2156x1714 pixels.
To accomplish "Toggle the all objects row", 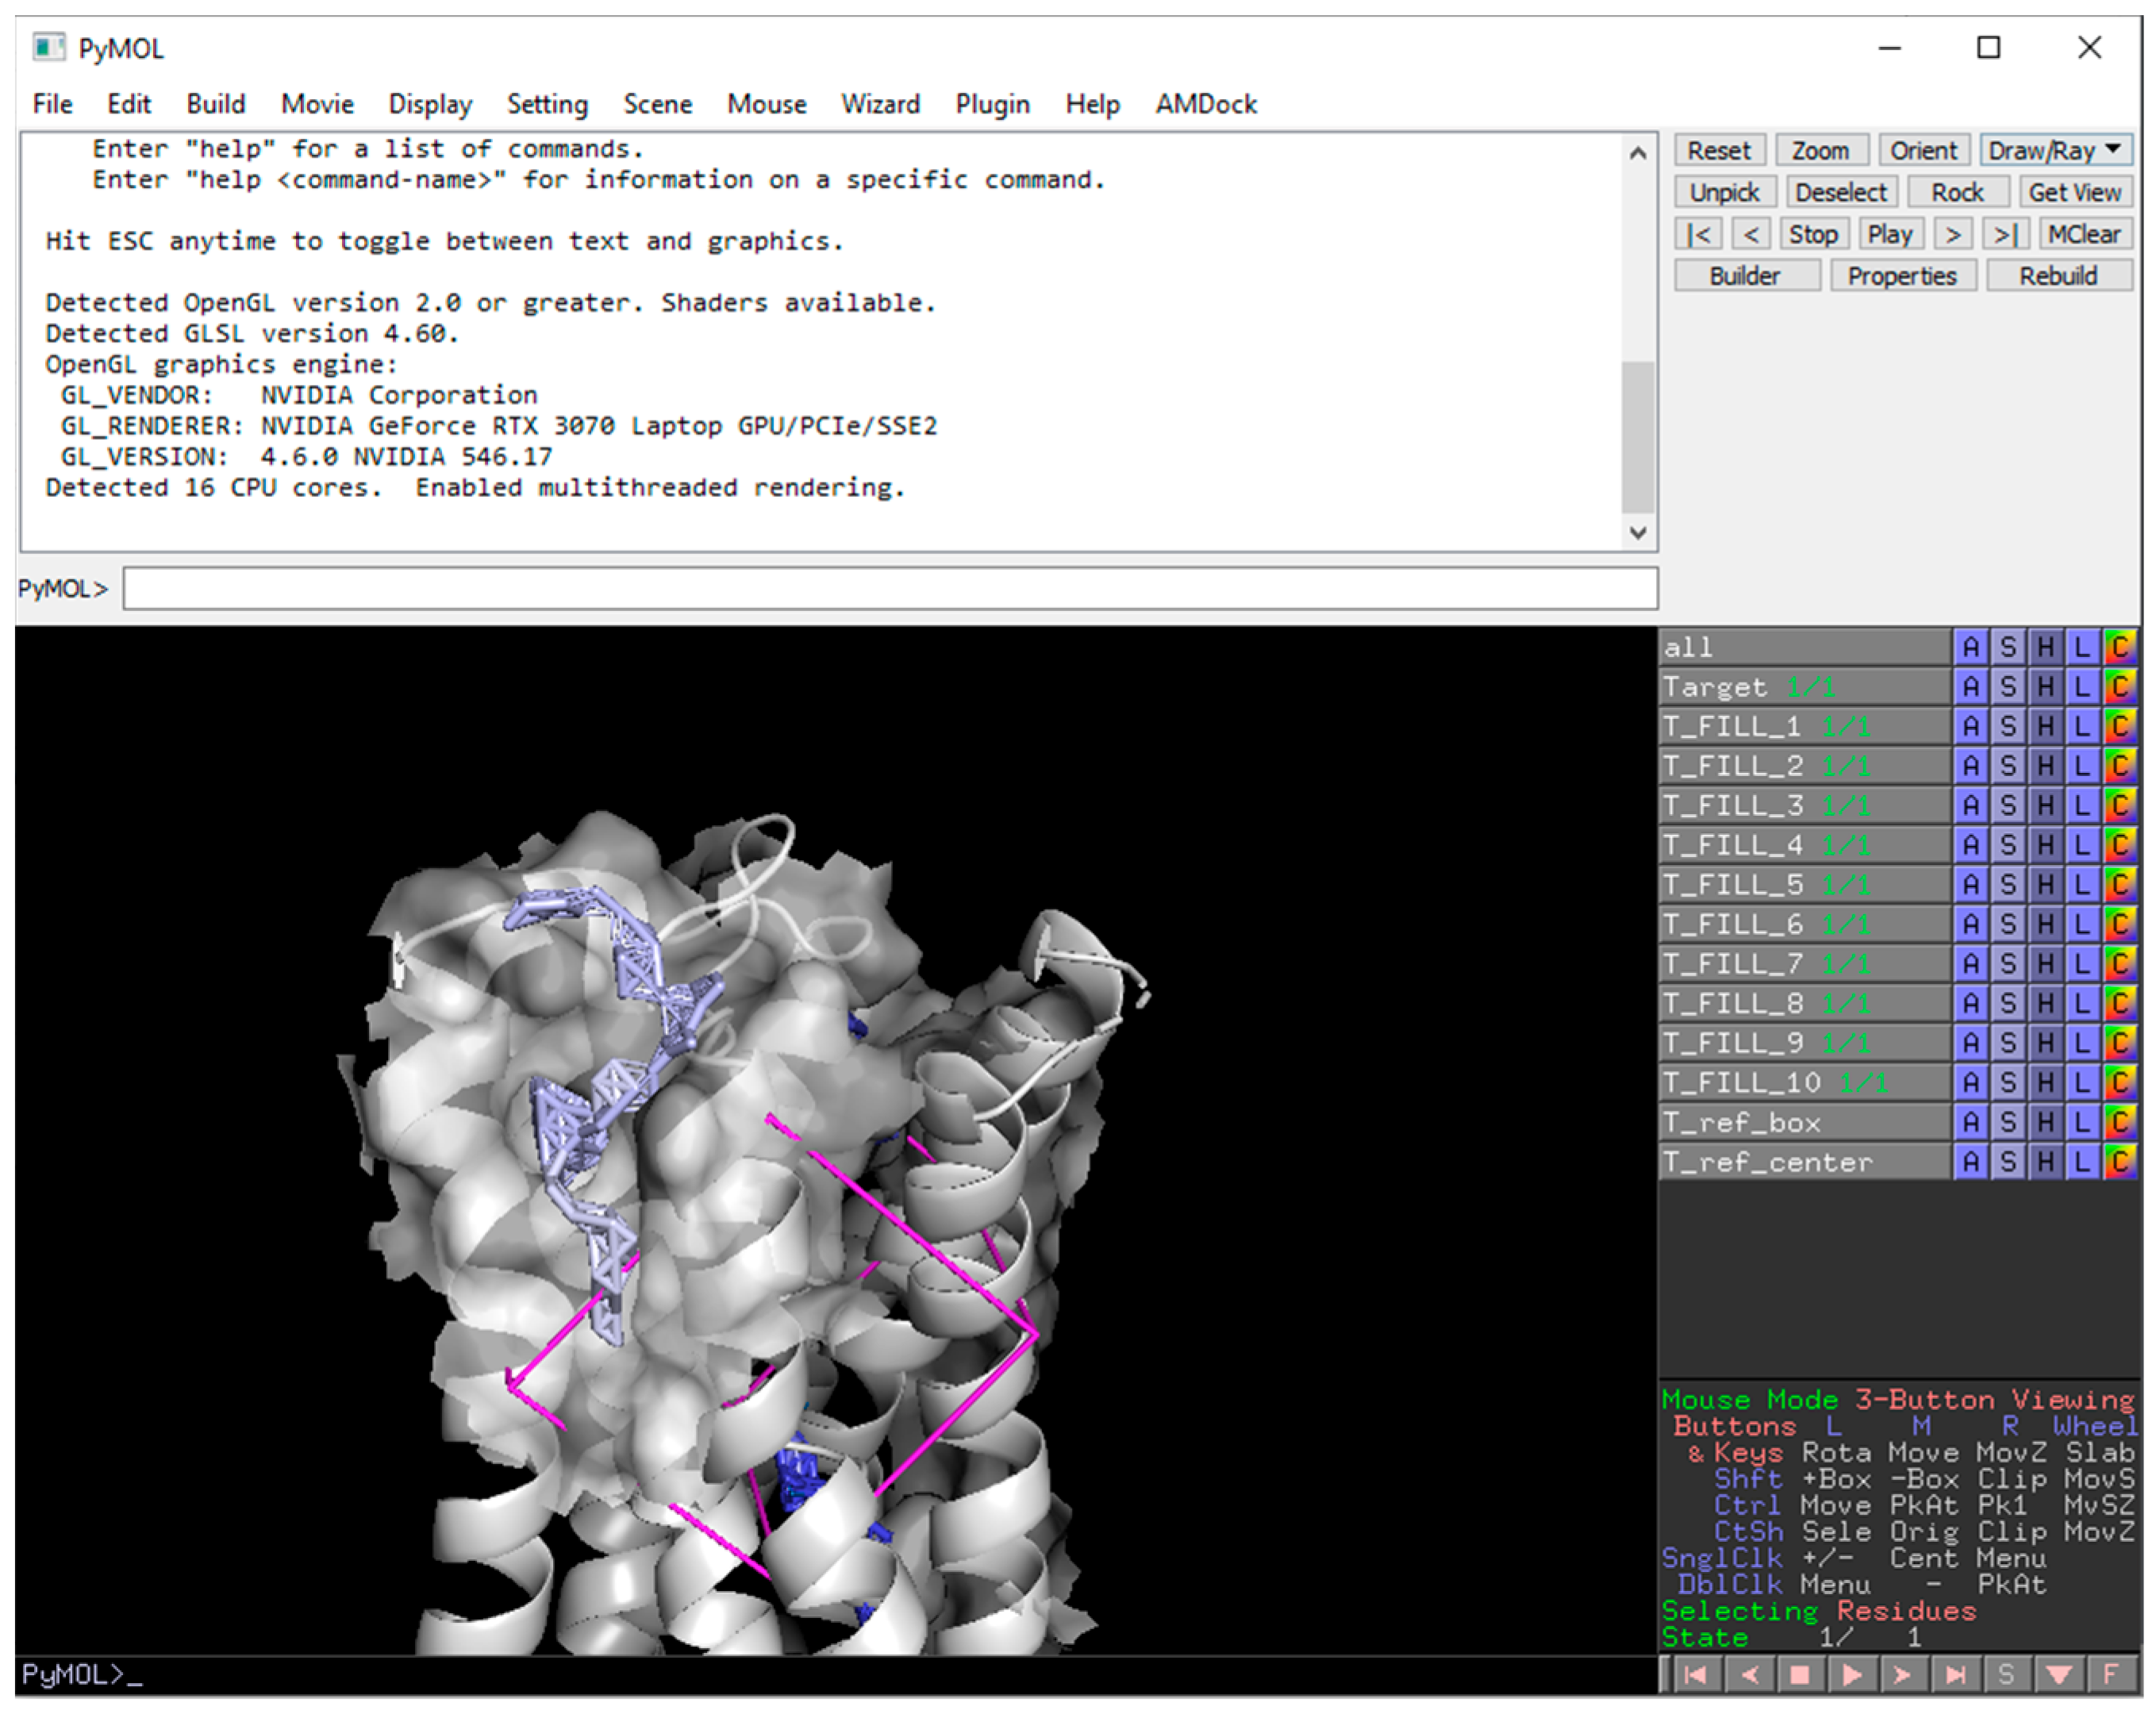I will coord(1805,647).
